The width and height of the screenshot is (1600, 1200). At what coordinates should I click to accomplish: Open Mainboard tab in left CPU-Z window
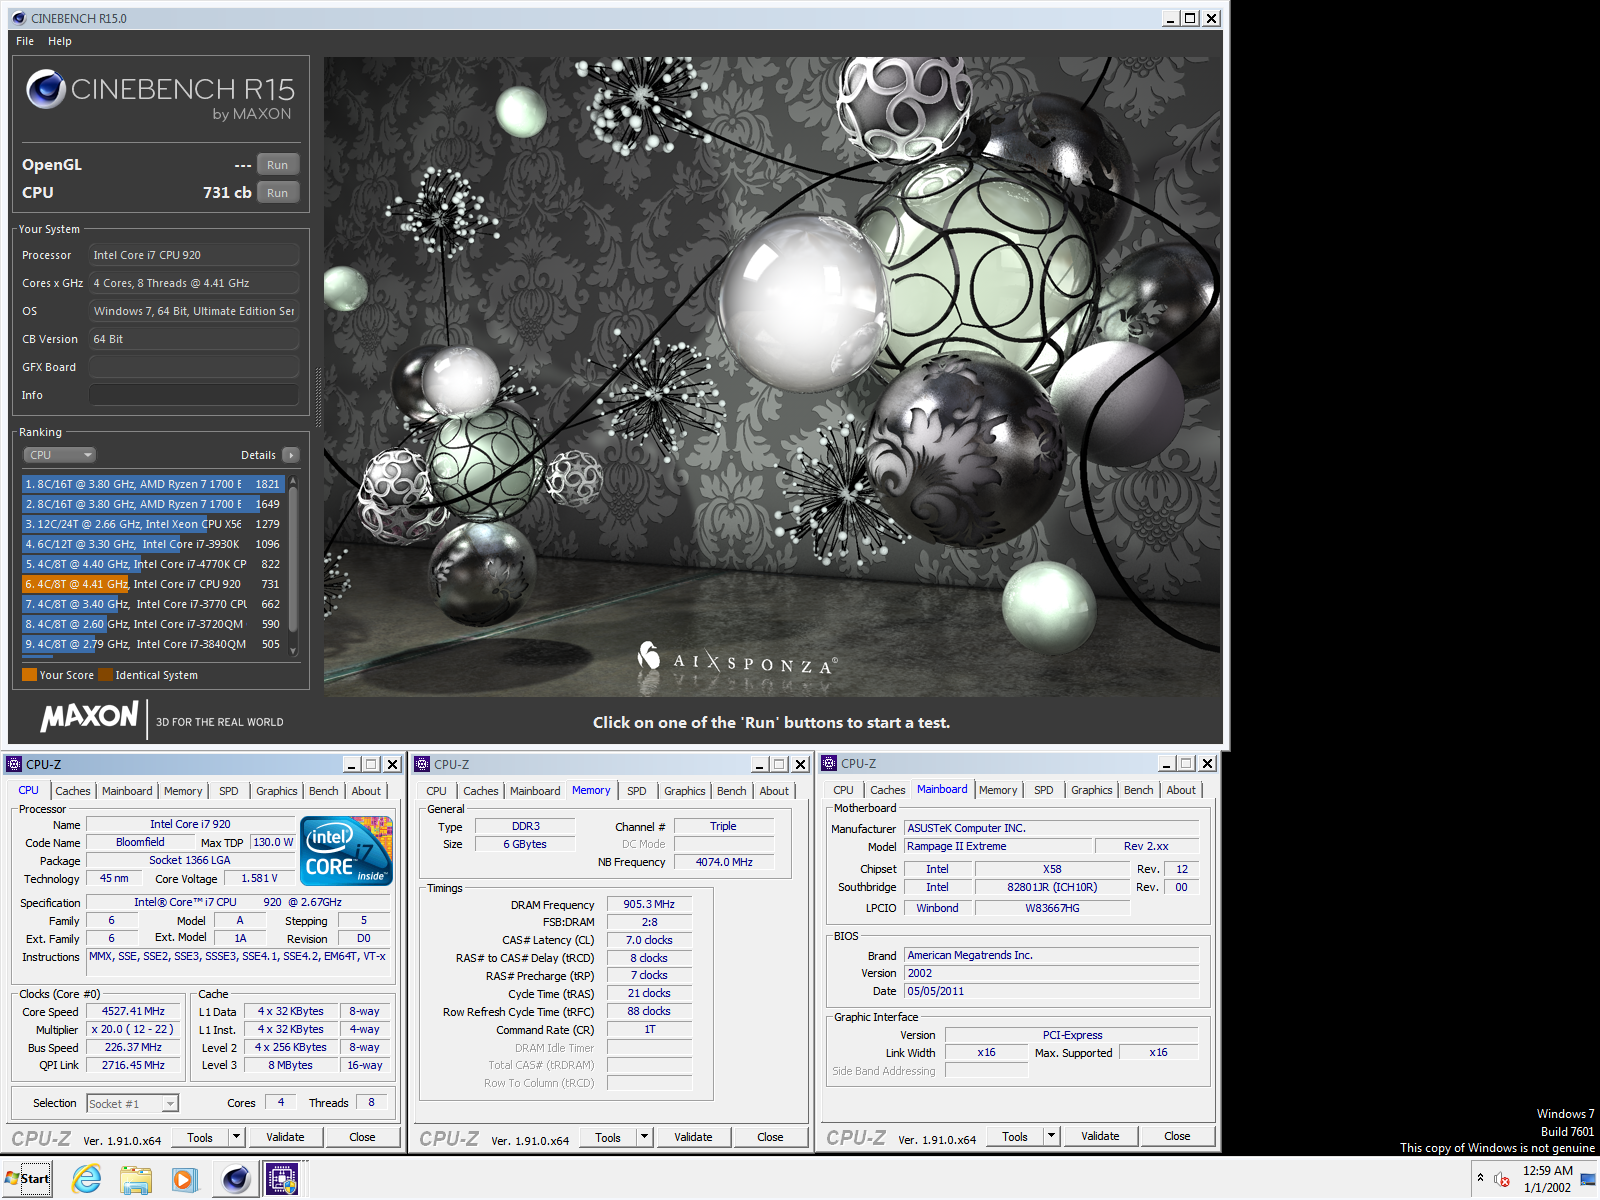(x=127, y=791)
